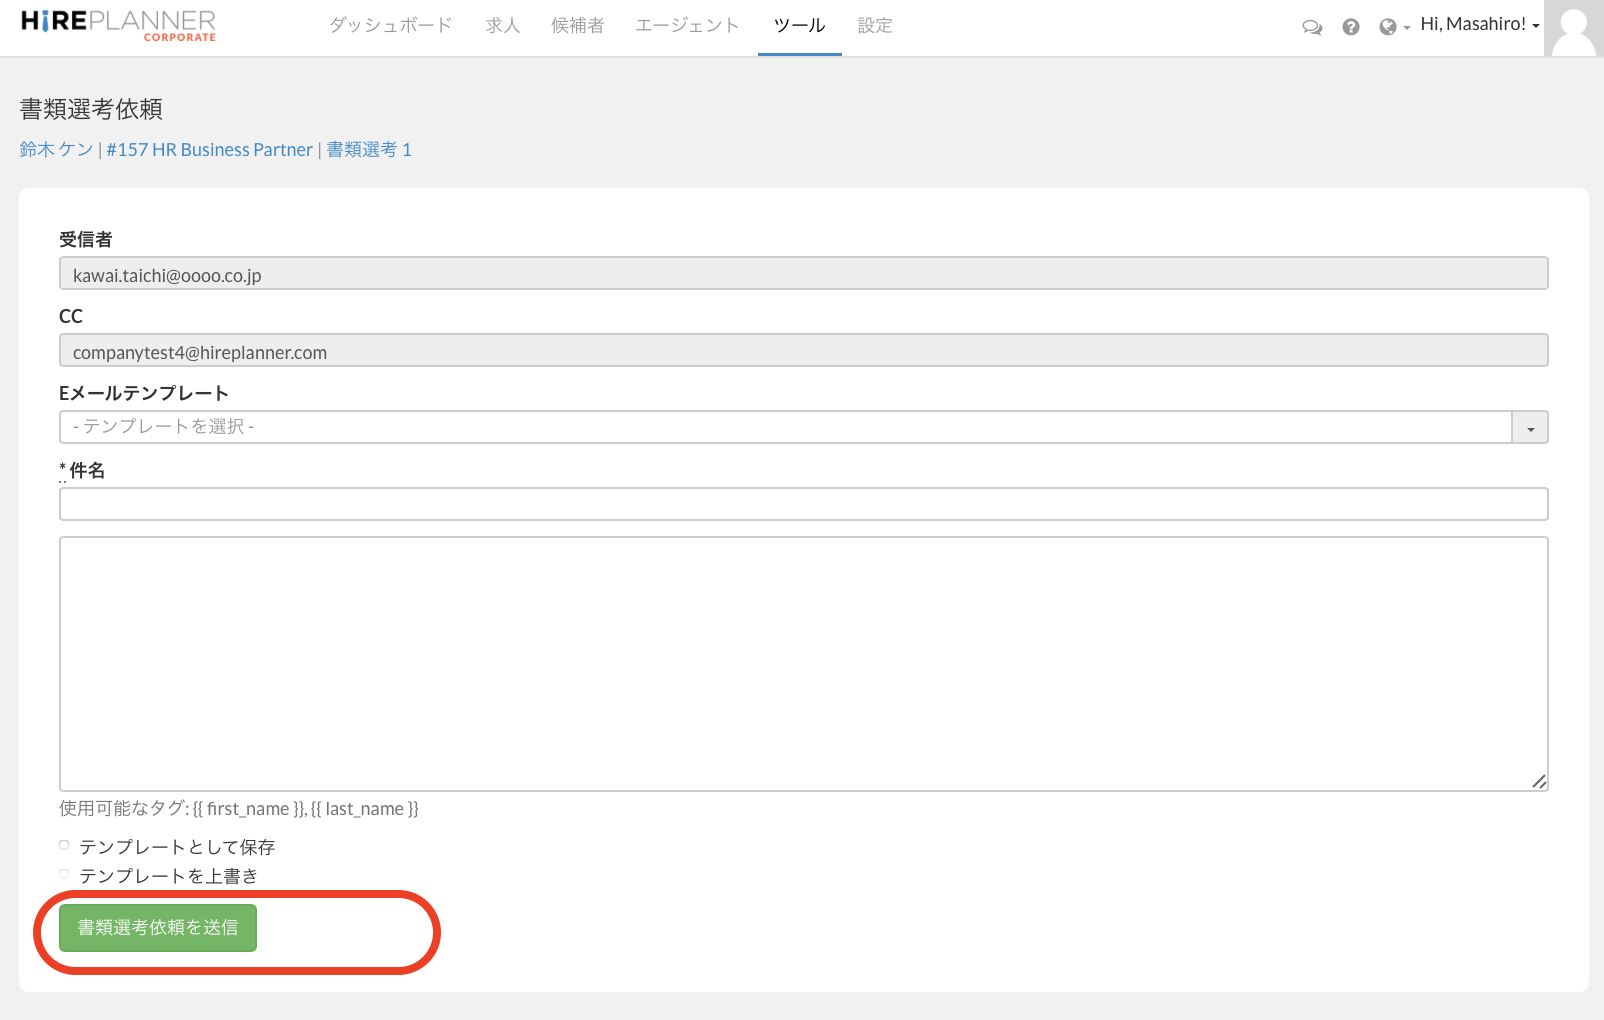Select the テンプレートを上書き radio option
1604x1020 pixels.
pyautogui.click(x=64, y=875)
